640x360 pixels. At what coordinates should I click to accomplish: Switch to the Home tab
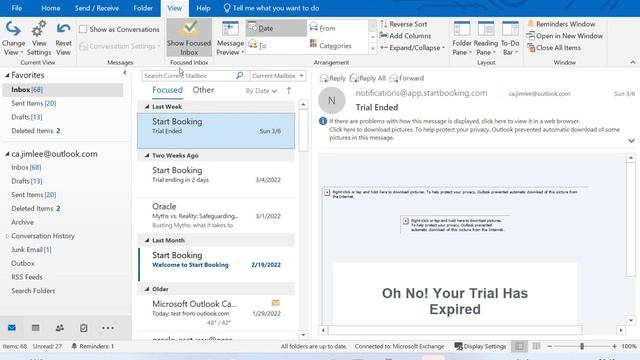pyautogui.click(x=51, y=8)
